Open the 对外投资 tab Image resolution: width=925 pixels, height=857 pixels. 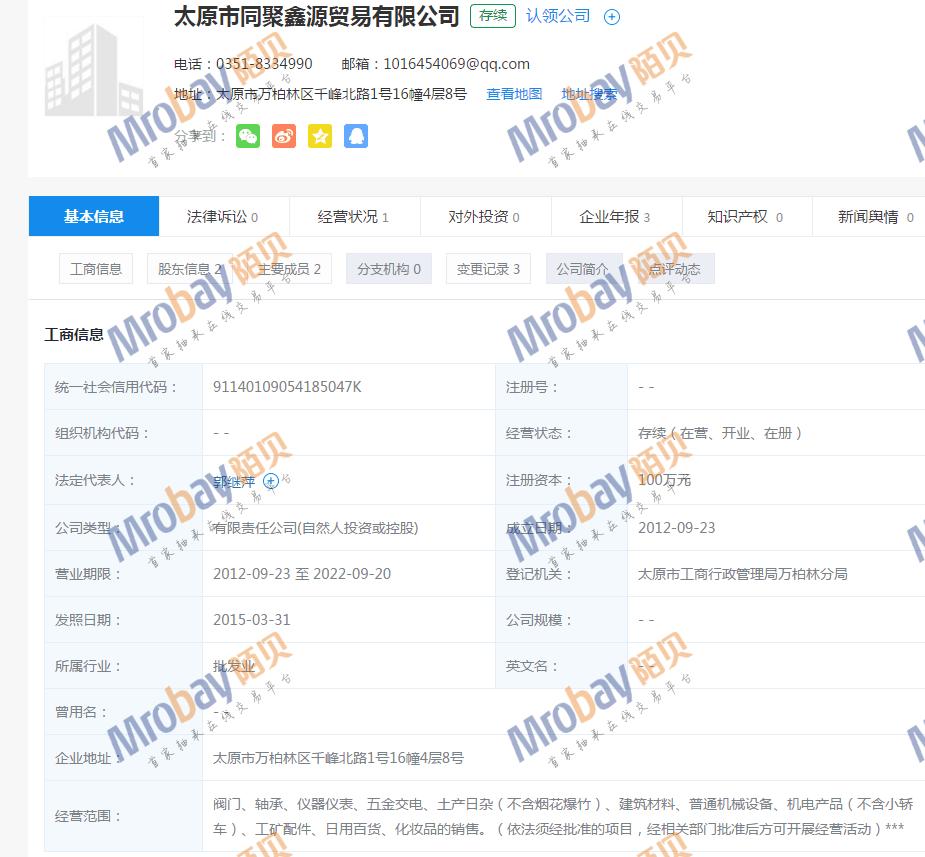484,217
